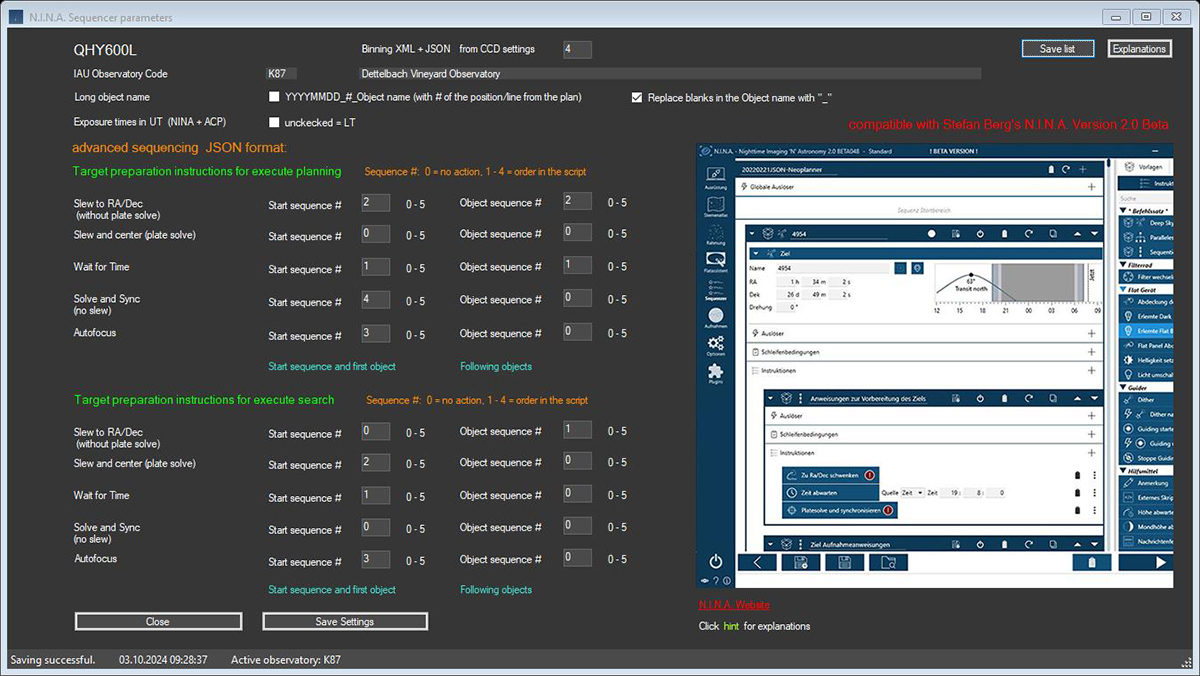Collapse the '4954' target container arrow in preview
Image resolution: width=1200 pixels, height=676 pixels.
pos(751,233)
